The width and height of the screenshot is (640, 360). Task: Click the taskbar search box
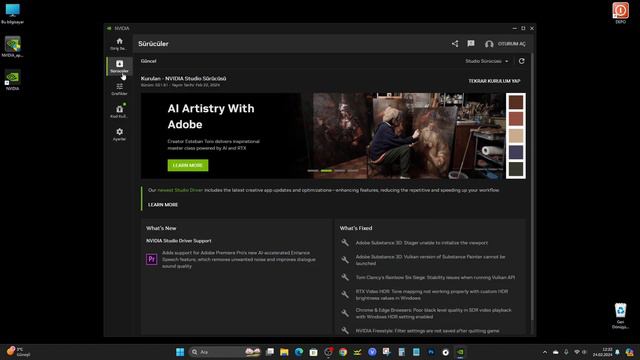224,352
